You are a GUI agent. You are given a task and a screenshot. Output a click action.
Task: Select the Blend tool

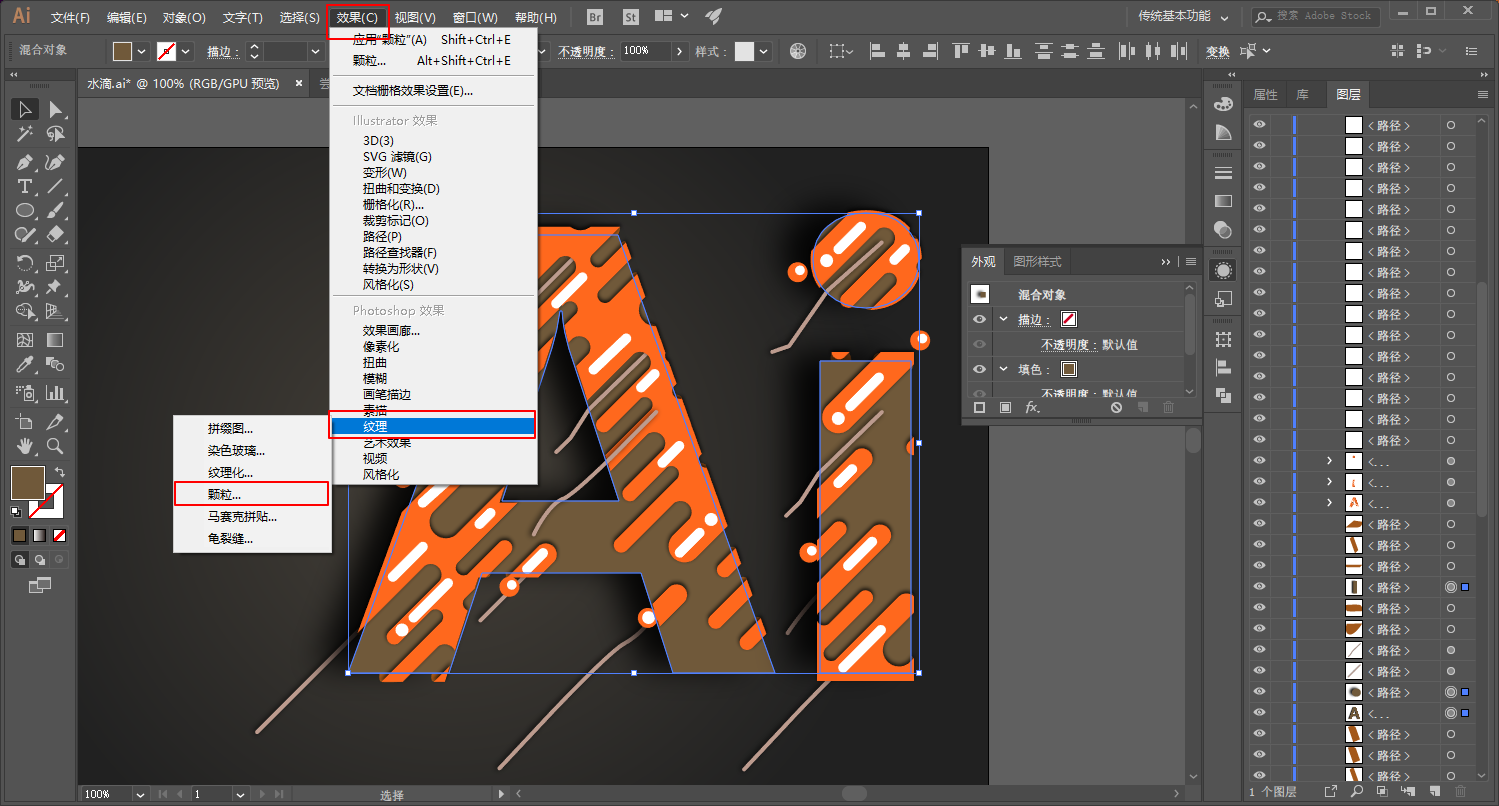point(56,365)
